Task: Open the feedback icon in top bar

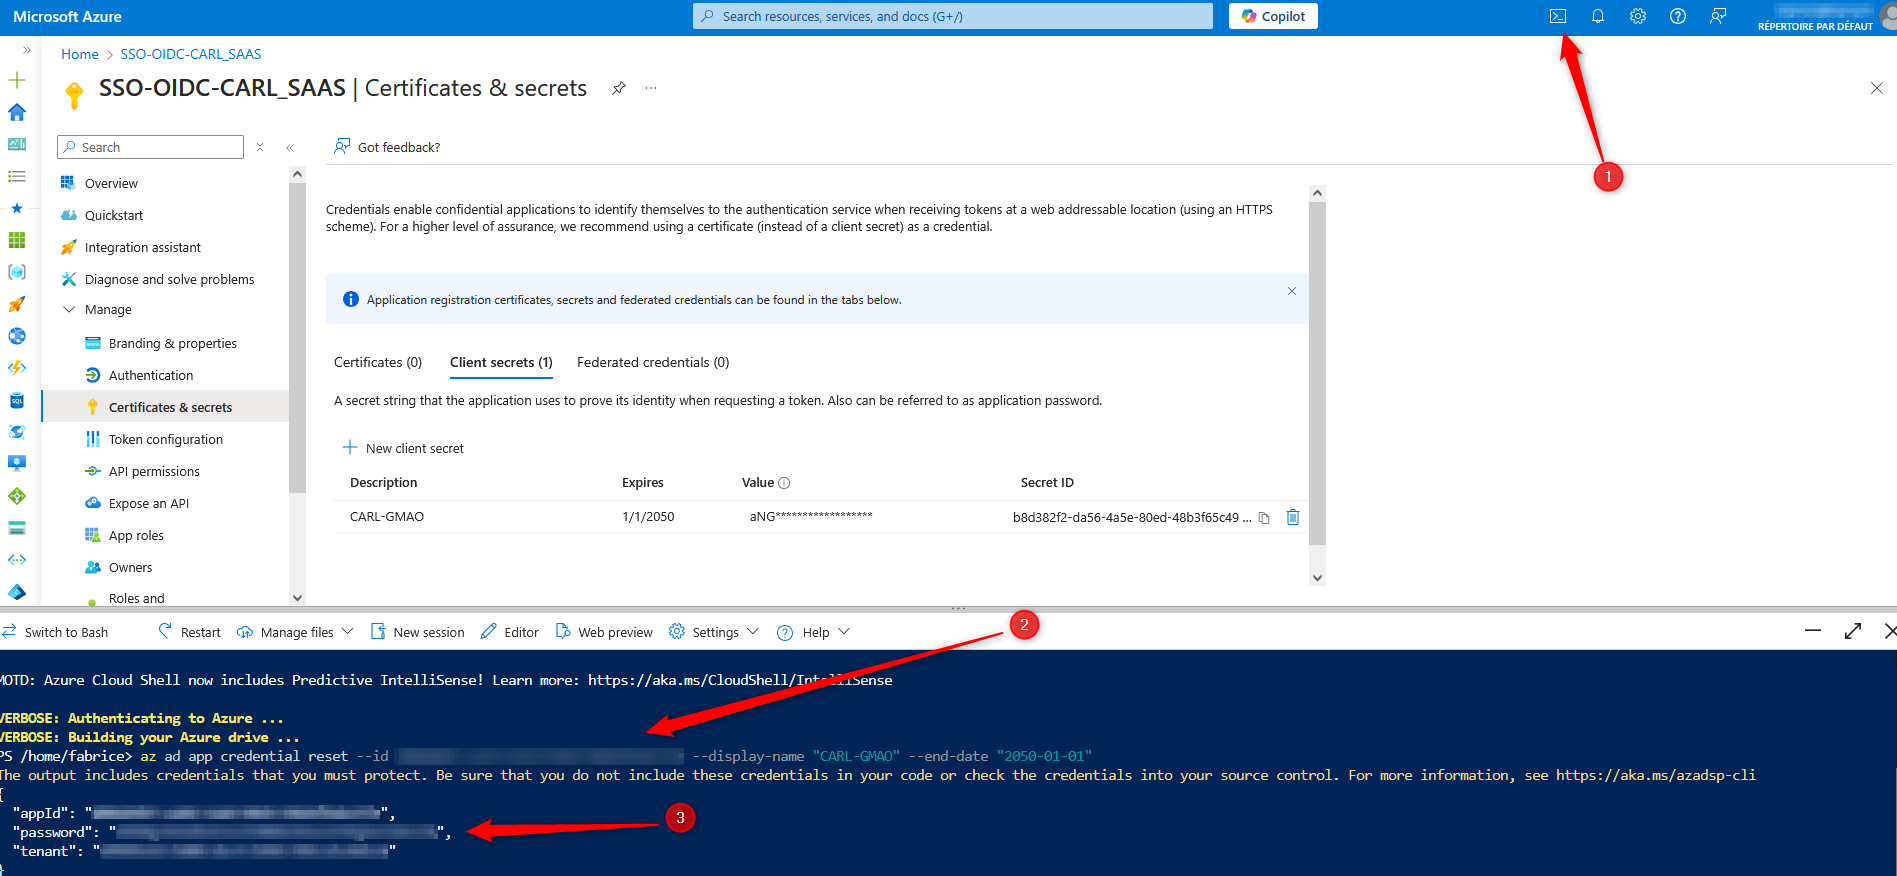Action: pos(1718,16)
